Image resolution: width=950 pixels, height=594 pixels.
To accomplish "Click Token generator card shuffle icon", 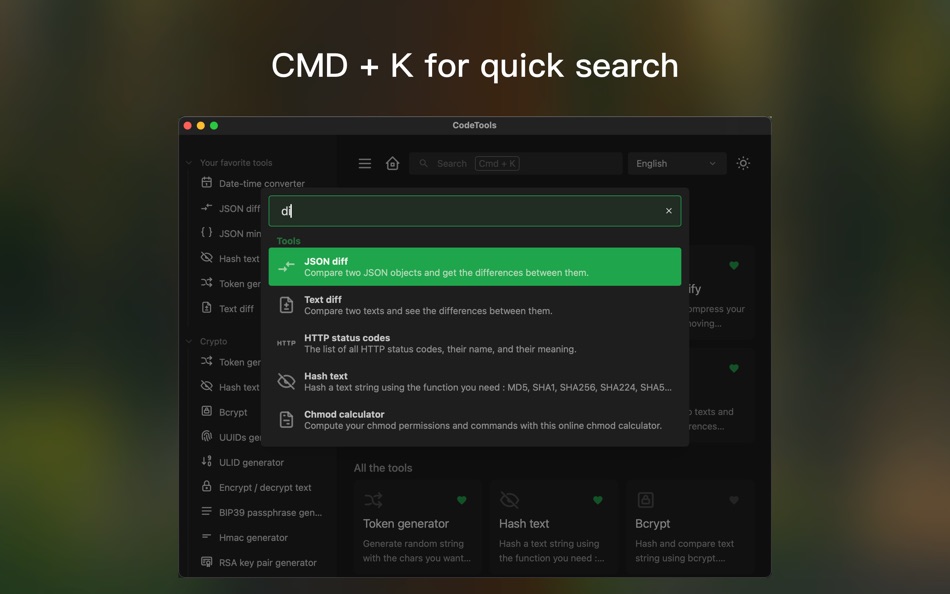I will pyautogui.click(x=373, y=500).
